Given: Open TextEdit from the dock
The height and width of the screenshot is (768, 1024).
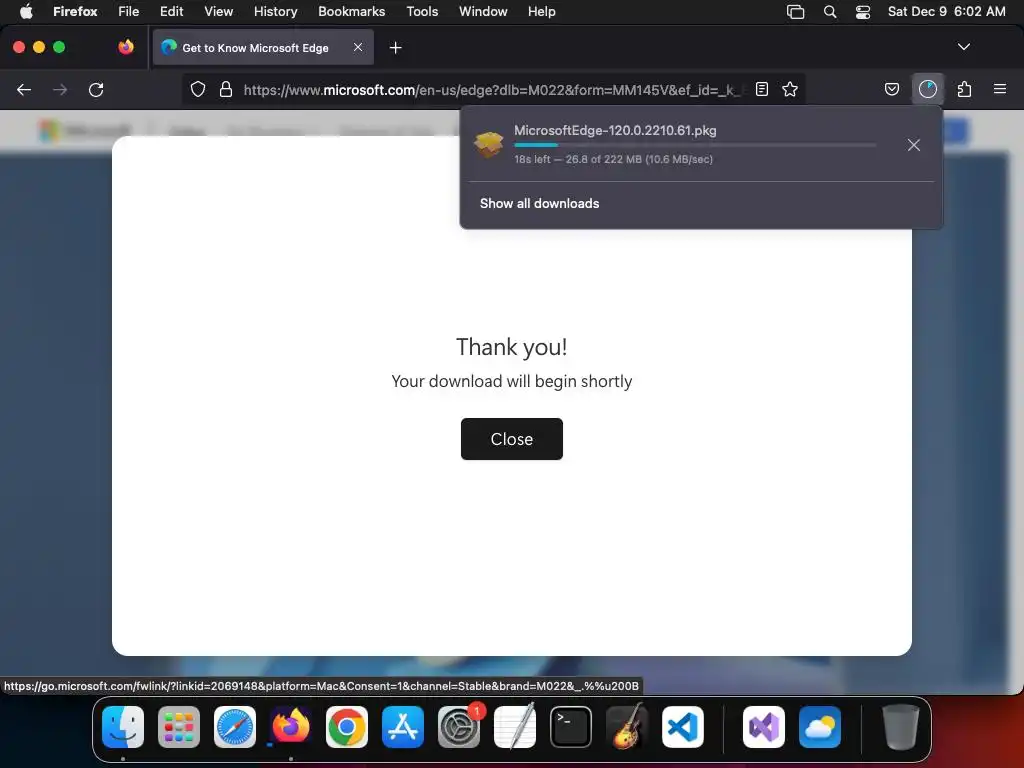Looking at the screenshot, I should (515, 727).
